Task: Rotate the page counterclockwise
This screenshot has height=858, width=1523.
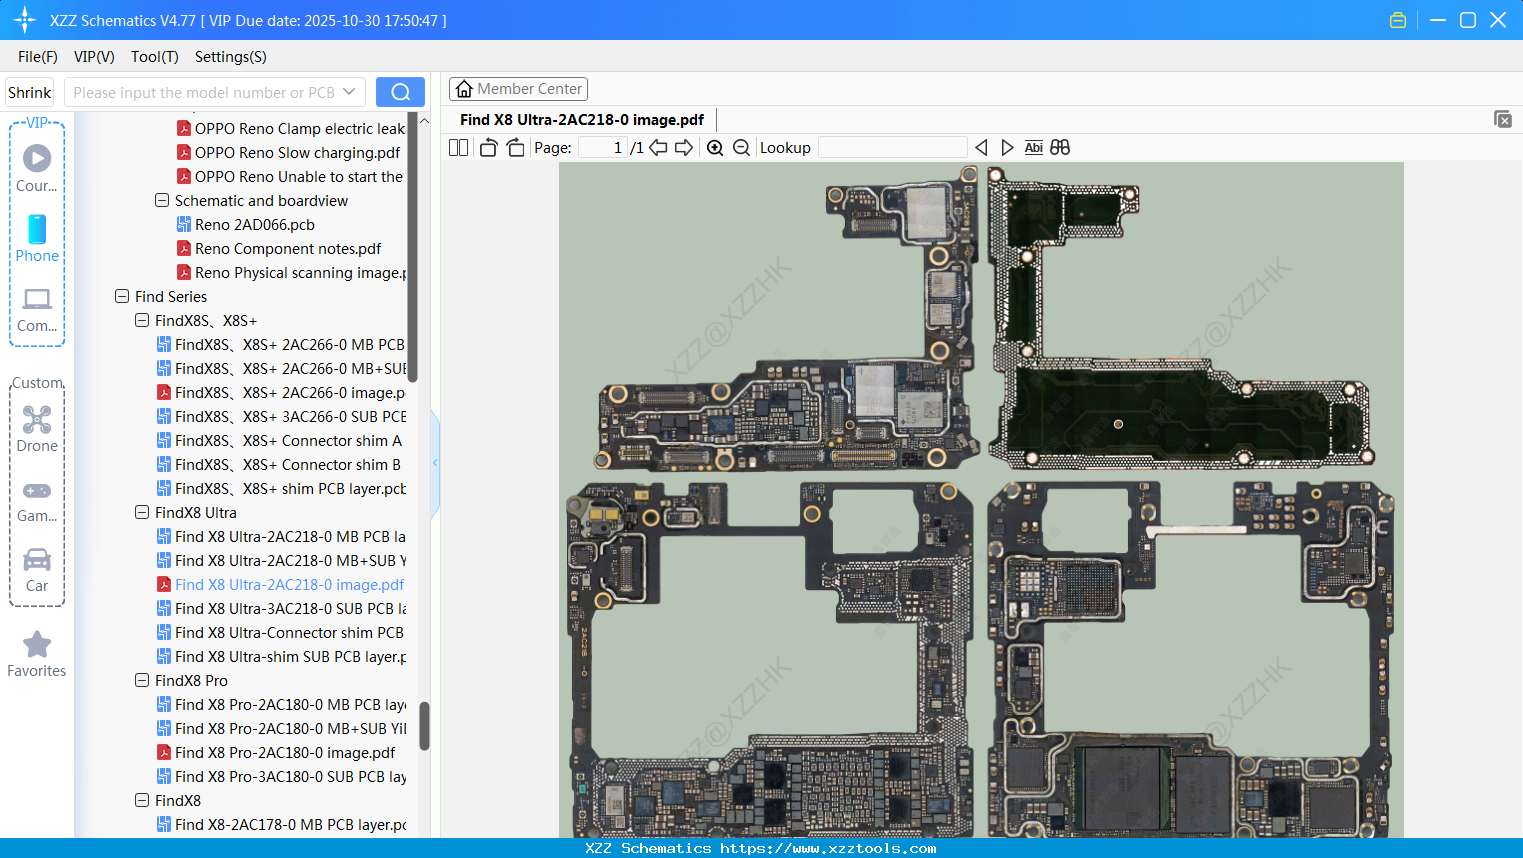Action: pyautogui.click(x=488, y=148)
